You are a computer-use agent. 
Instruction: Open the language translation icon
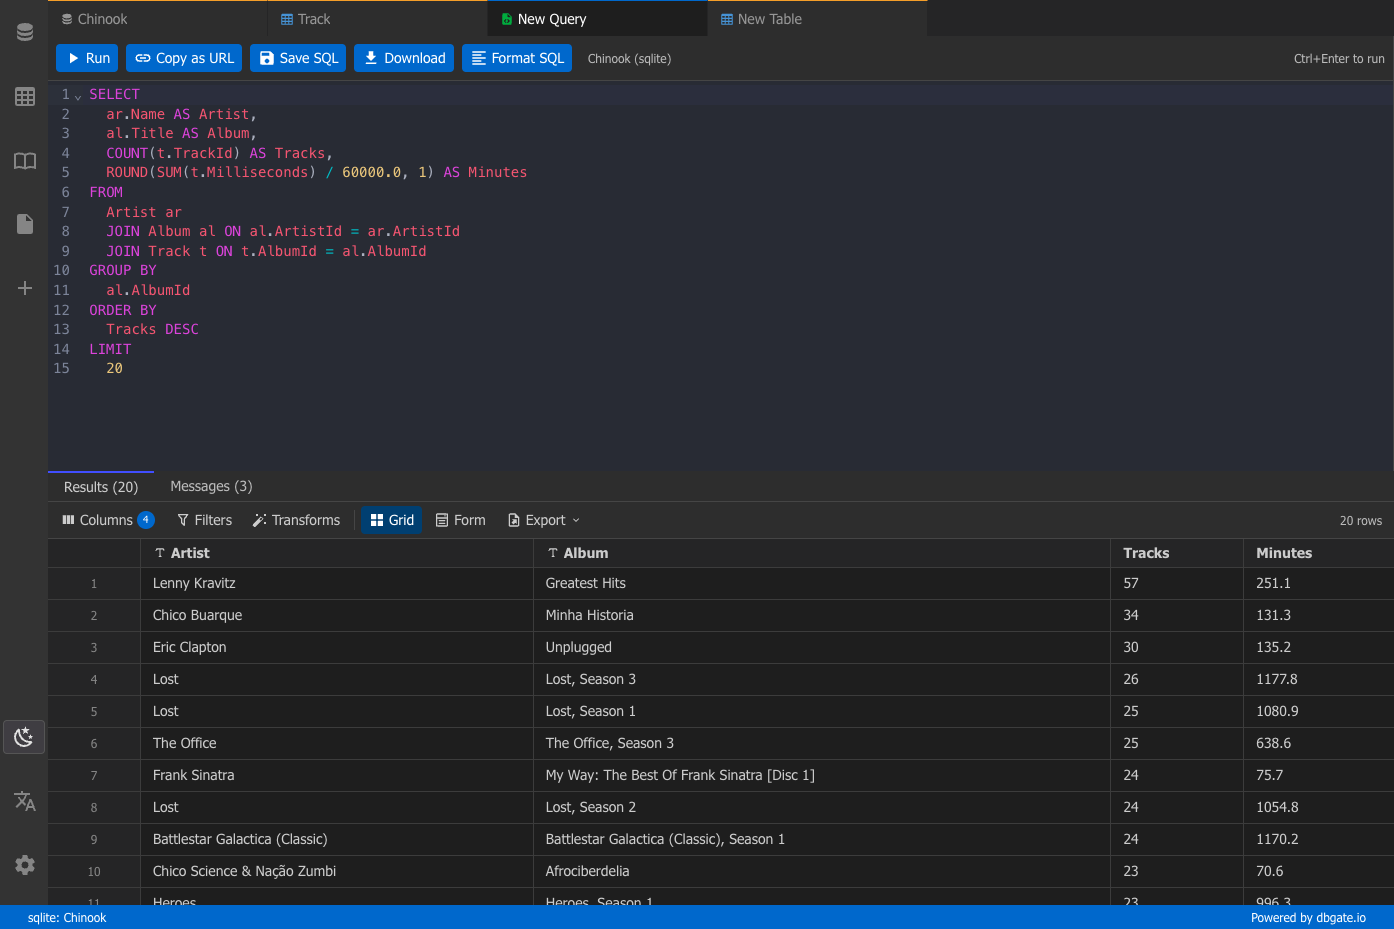25,801
